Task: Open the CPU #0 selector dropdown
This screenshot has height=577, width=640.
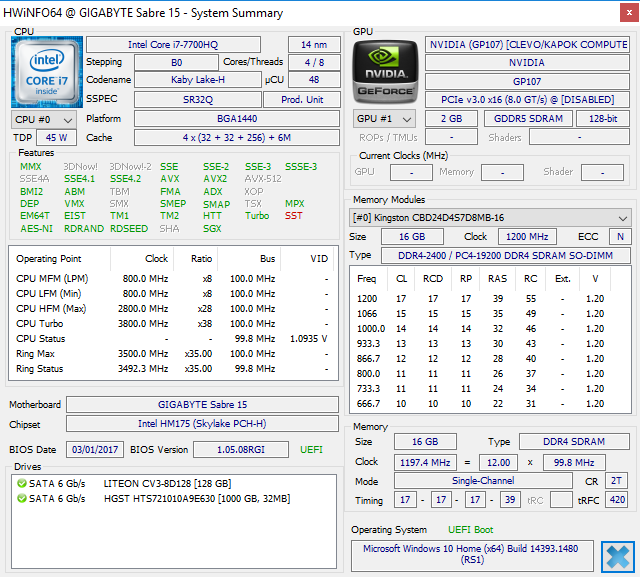Action: [x=44, y=120]
